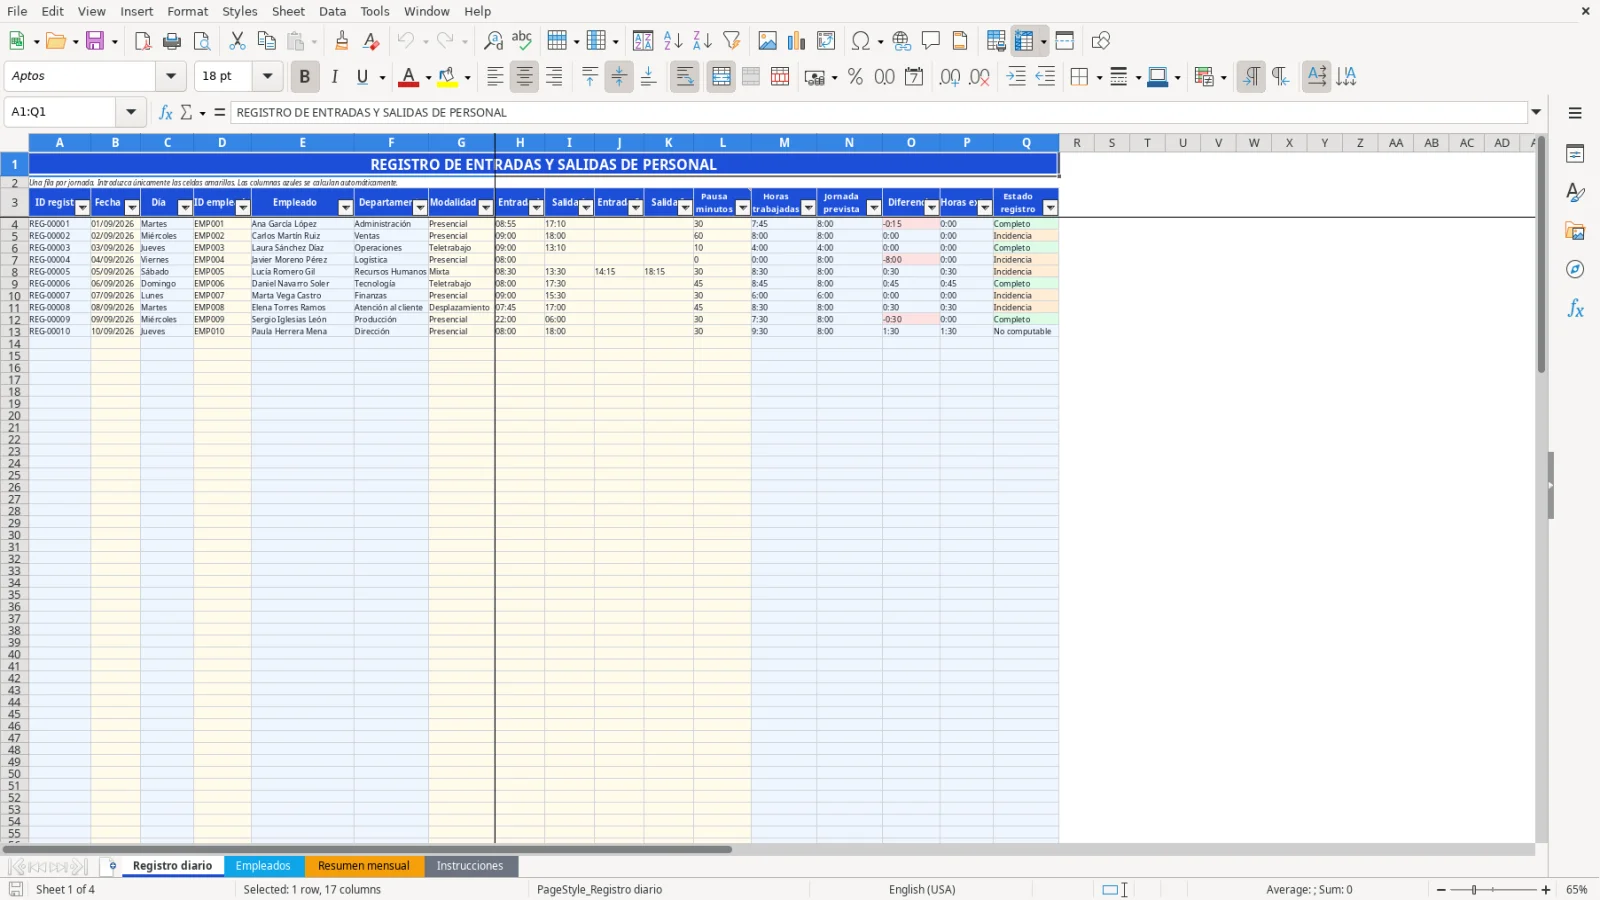
Task: Open Fecha column filter dropdown
Action: pos(132,207)
